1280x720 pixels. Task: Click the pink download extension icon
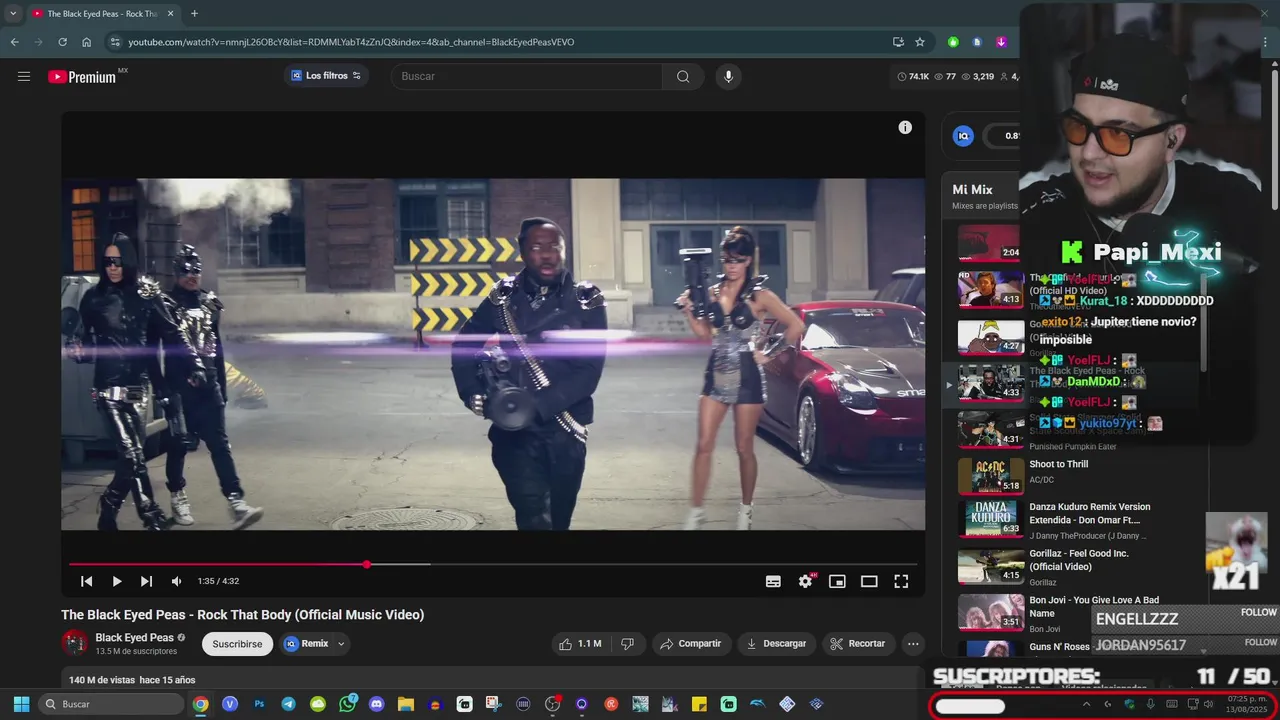coord(1001,42)
